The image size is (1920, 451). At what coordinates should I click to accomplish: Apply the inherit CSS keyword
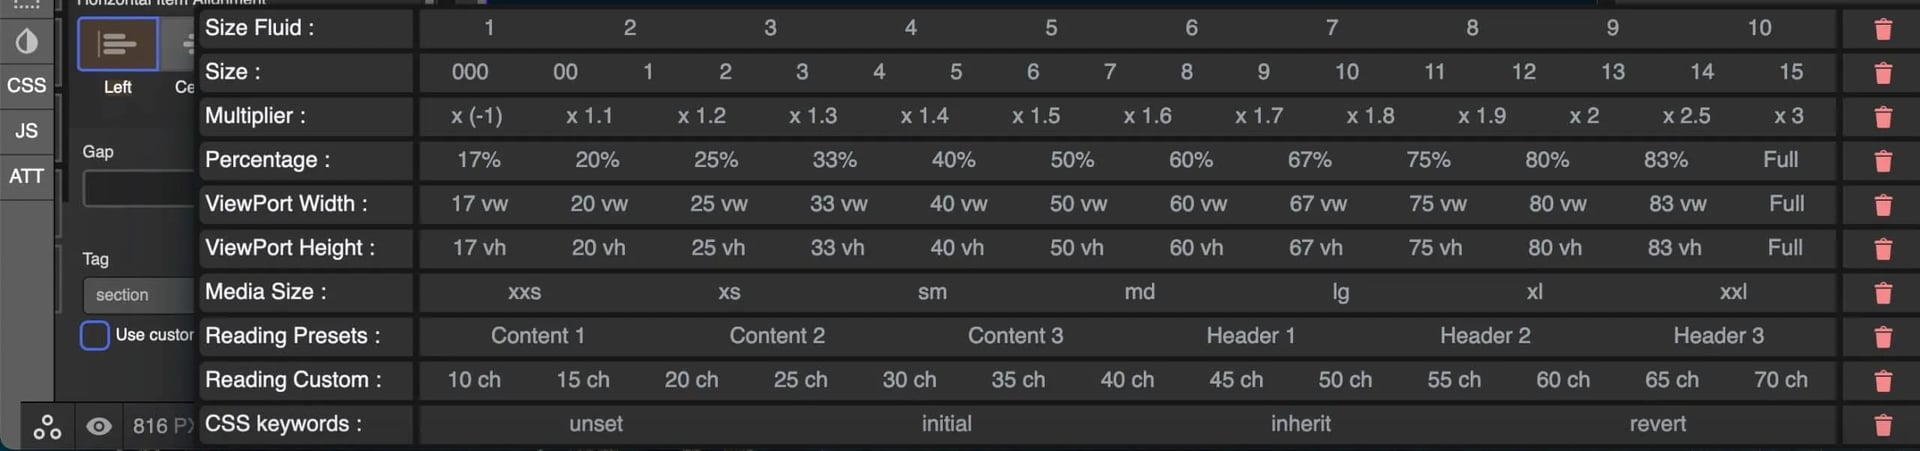(x=1300, y=424)
